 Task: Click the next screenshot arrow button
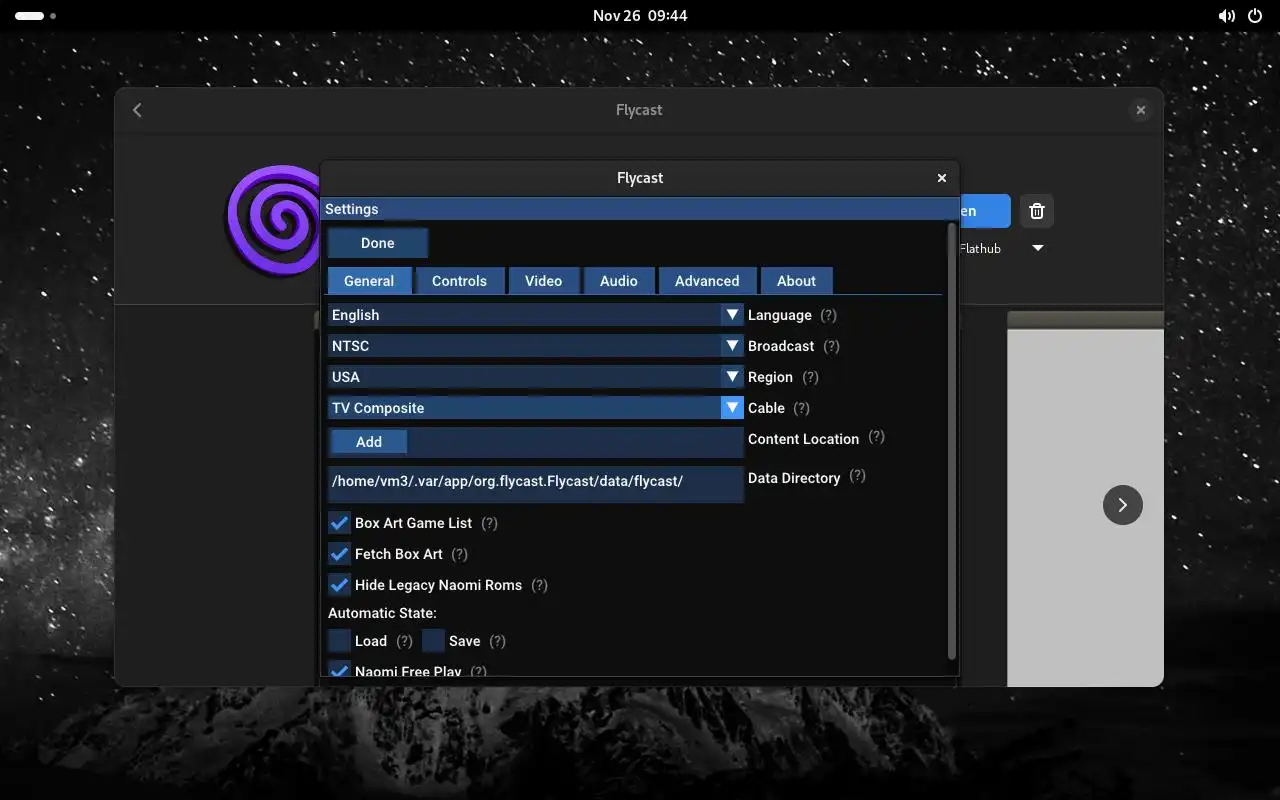1122,505
